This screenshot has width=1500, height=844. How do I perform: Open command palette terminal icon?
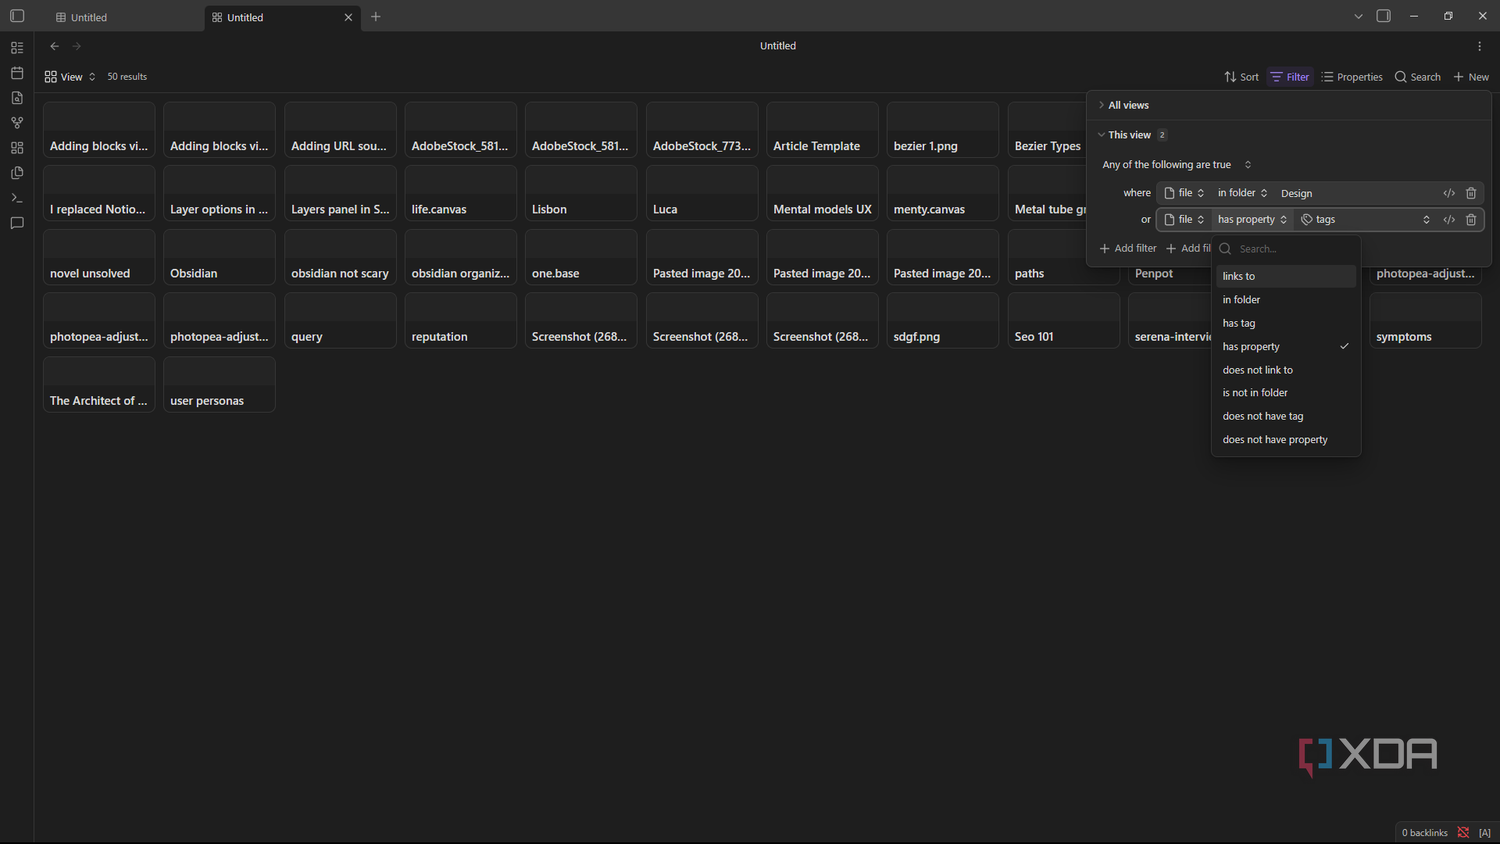[17, 198]
